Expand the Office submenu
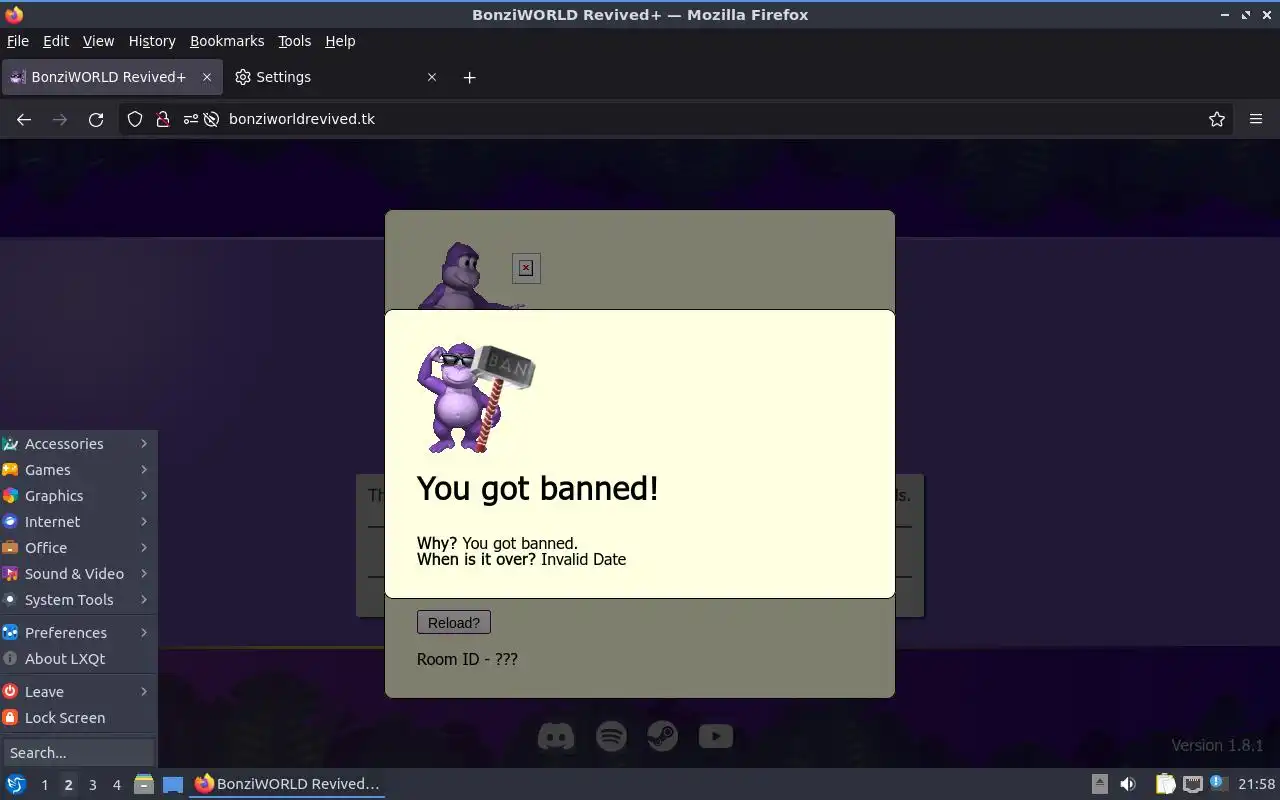 coord(79,548)
